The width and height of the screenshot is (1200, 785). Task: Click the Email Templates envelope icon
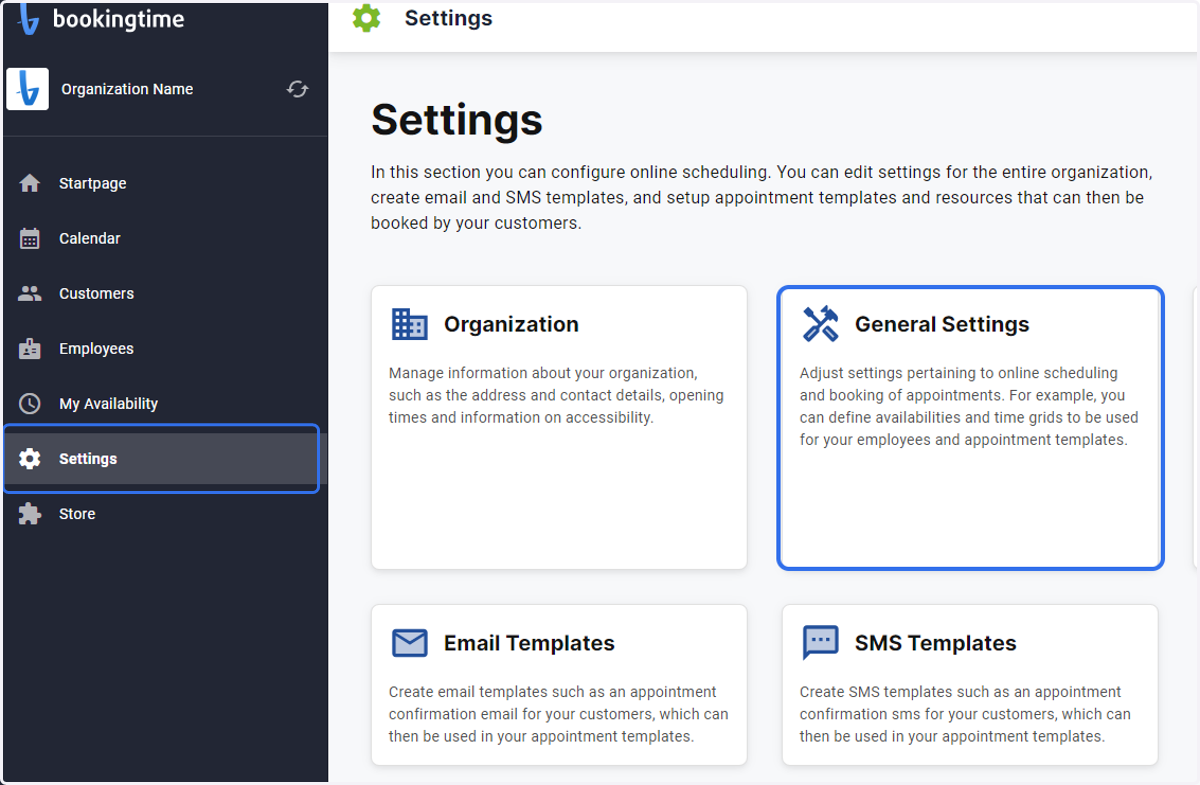click(410, 643)
